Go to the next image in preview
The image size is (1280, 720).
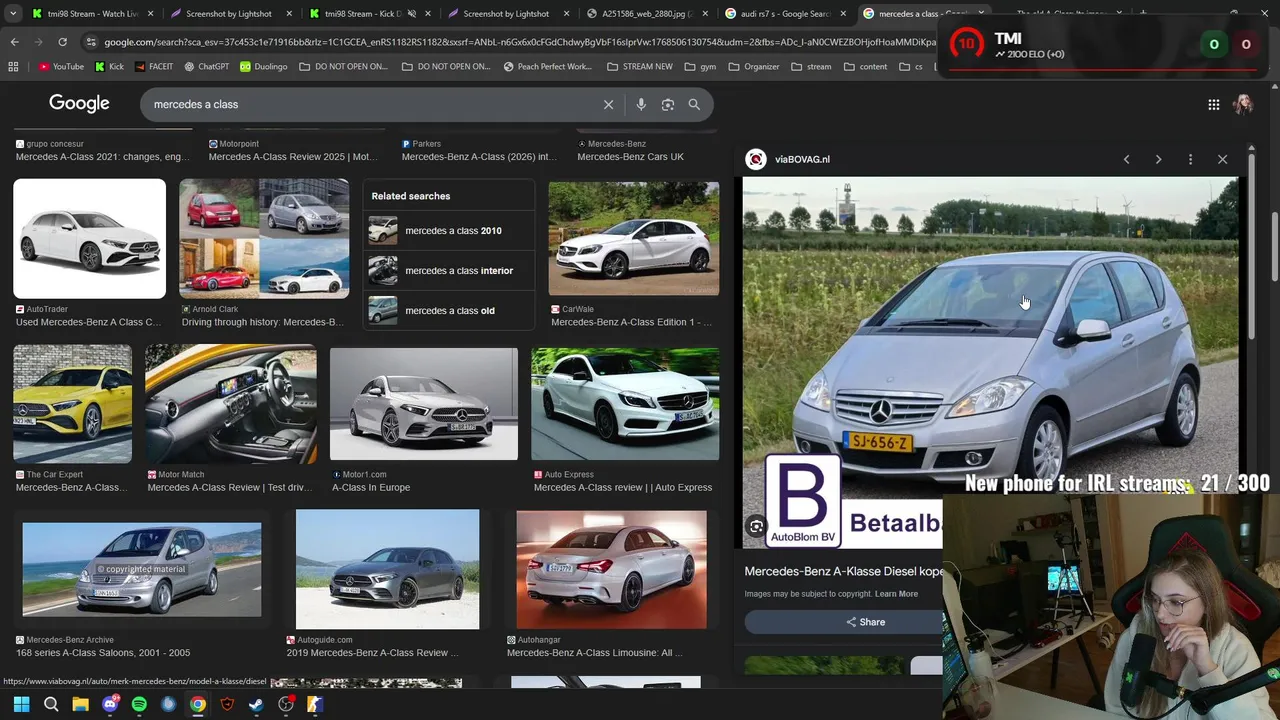[1158, 159]
